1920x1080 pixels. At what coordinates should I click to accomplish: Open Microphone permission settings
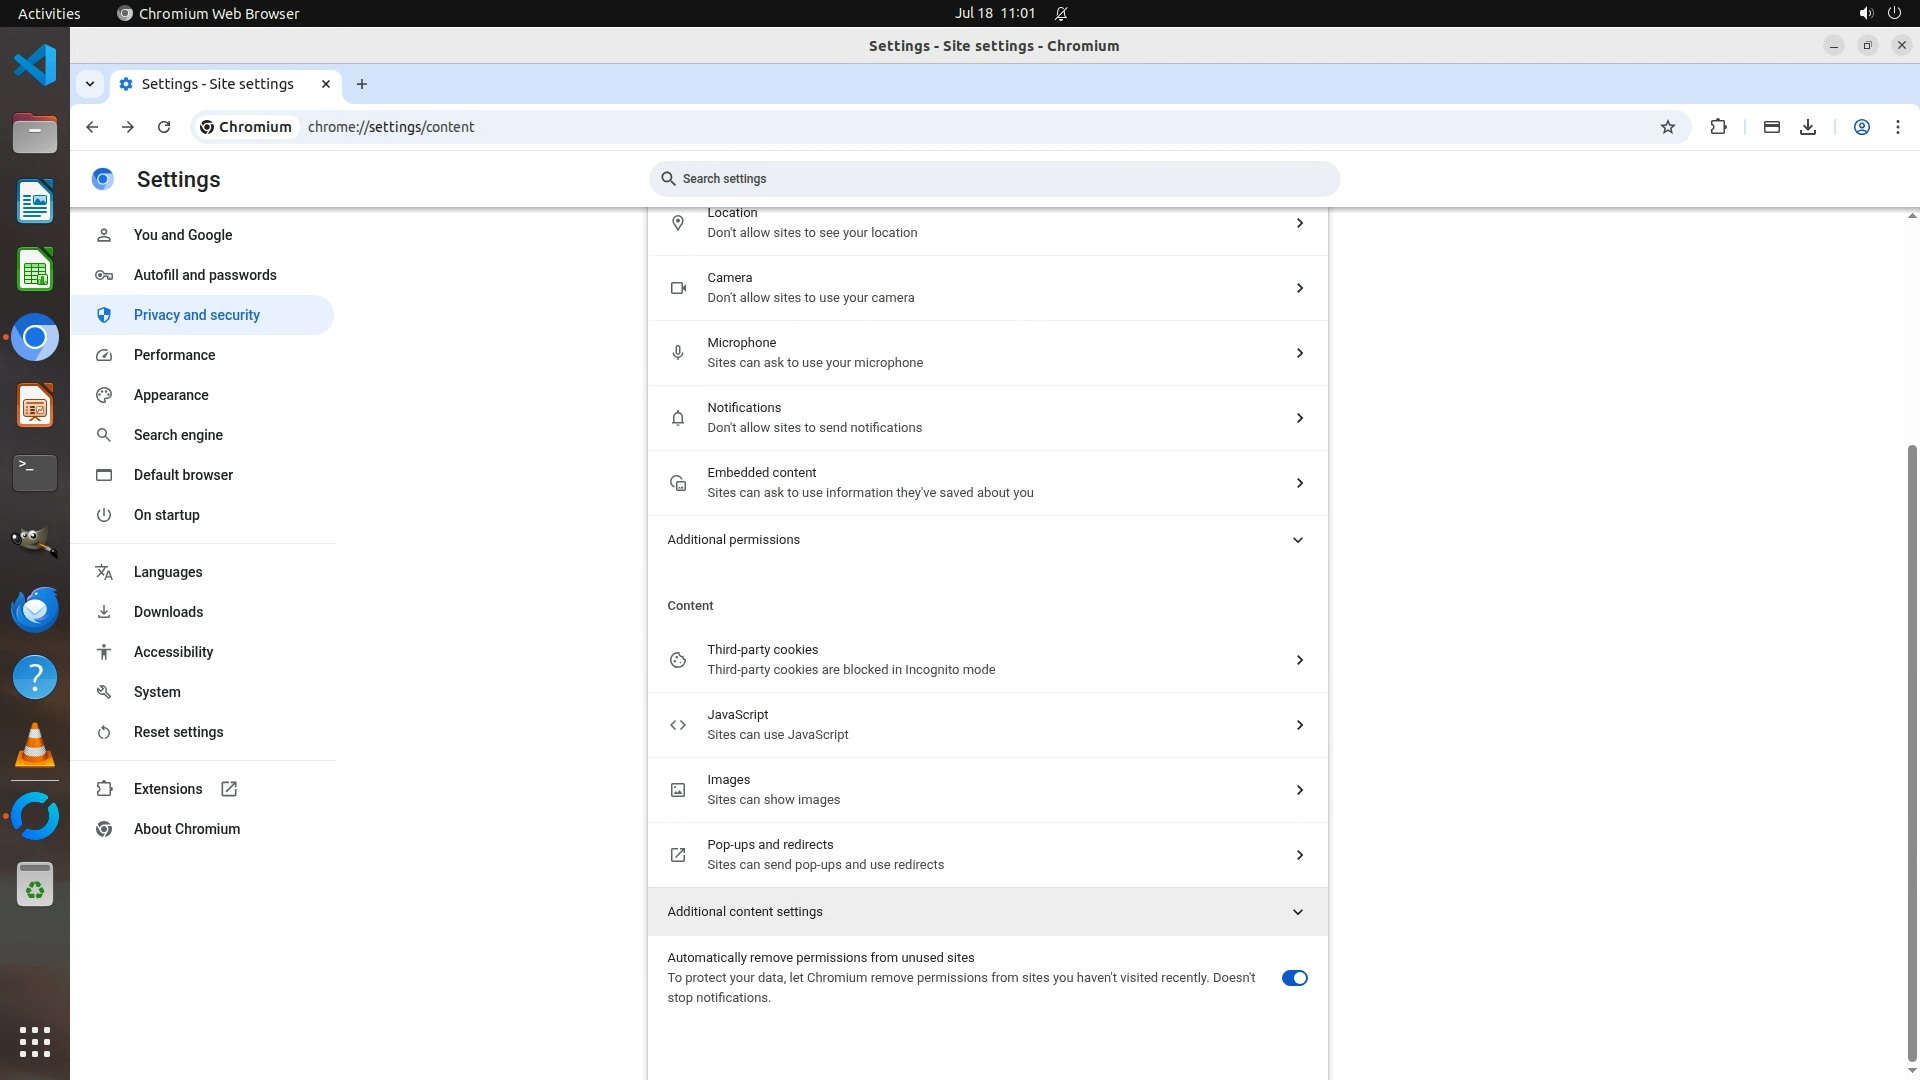click(987, 353)
